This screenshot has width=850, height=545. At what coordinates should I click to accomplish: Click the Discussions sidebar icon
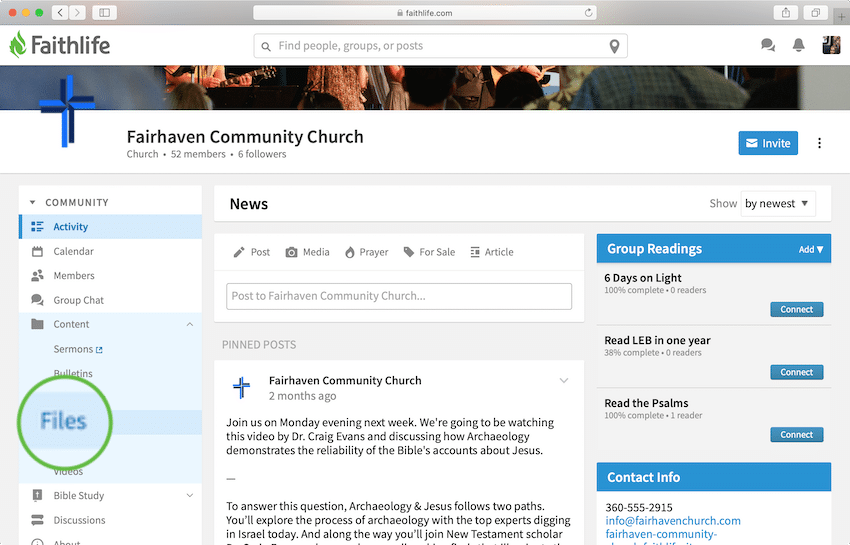(37, 520)
